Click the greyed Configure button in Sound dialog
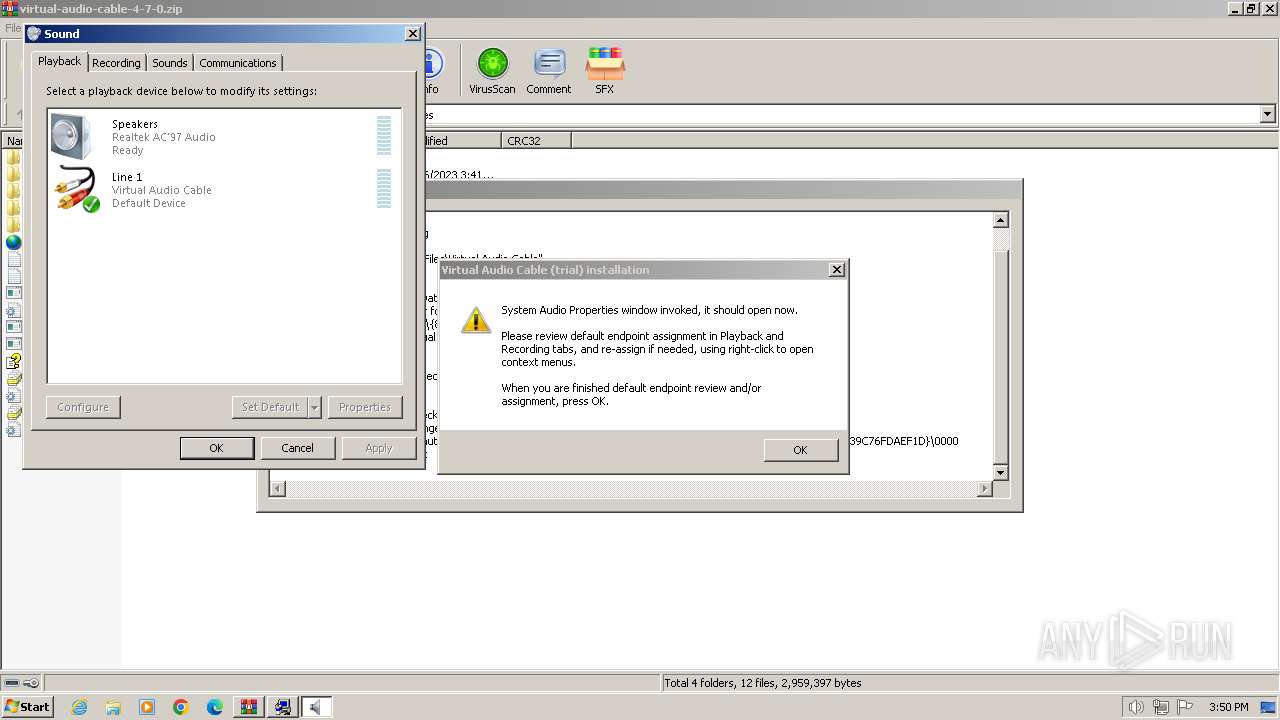Screen dimensions: 1280x720 point(83,407)
